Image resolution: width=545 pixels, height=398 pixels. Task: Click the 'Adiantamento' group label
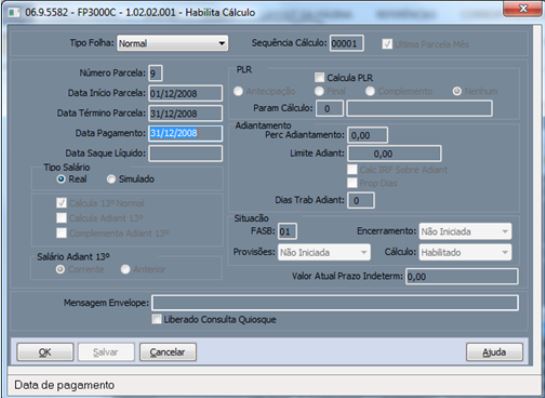tap(263, 125)
